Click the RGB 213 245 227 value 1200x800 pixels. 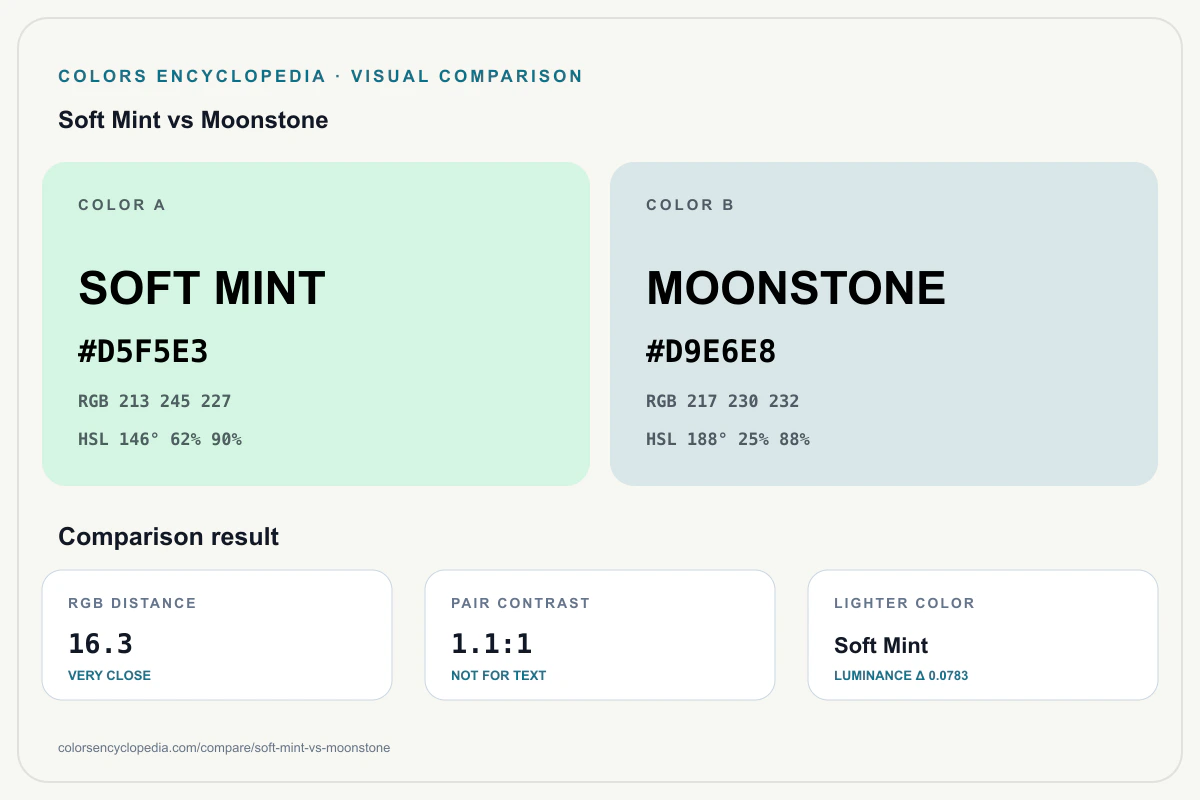[155, 401]
